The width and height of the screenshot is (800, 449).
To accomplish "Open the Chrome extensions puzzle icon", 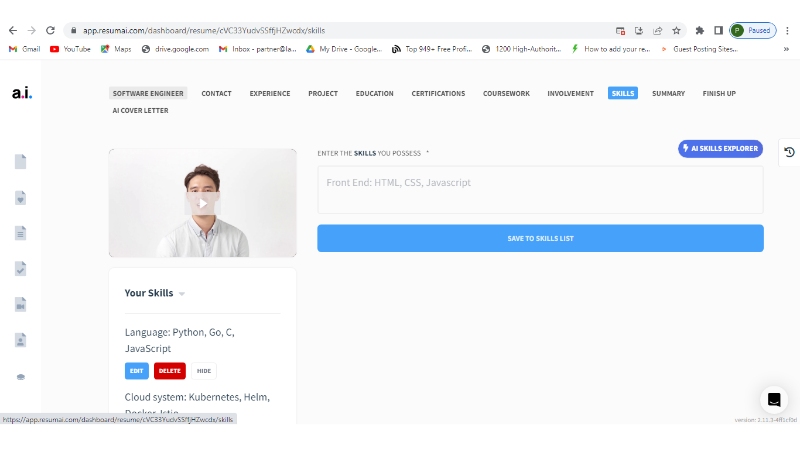I will click(700, 30).
